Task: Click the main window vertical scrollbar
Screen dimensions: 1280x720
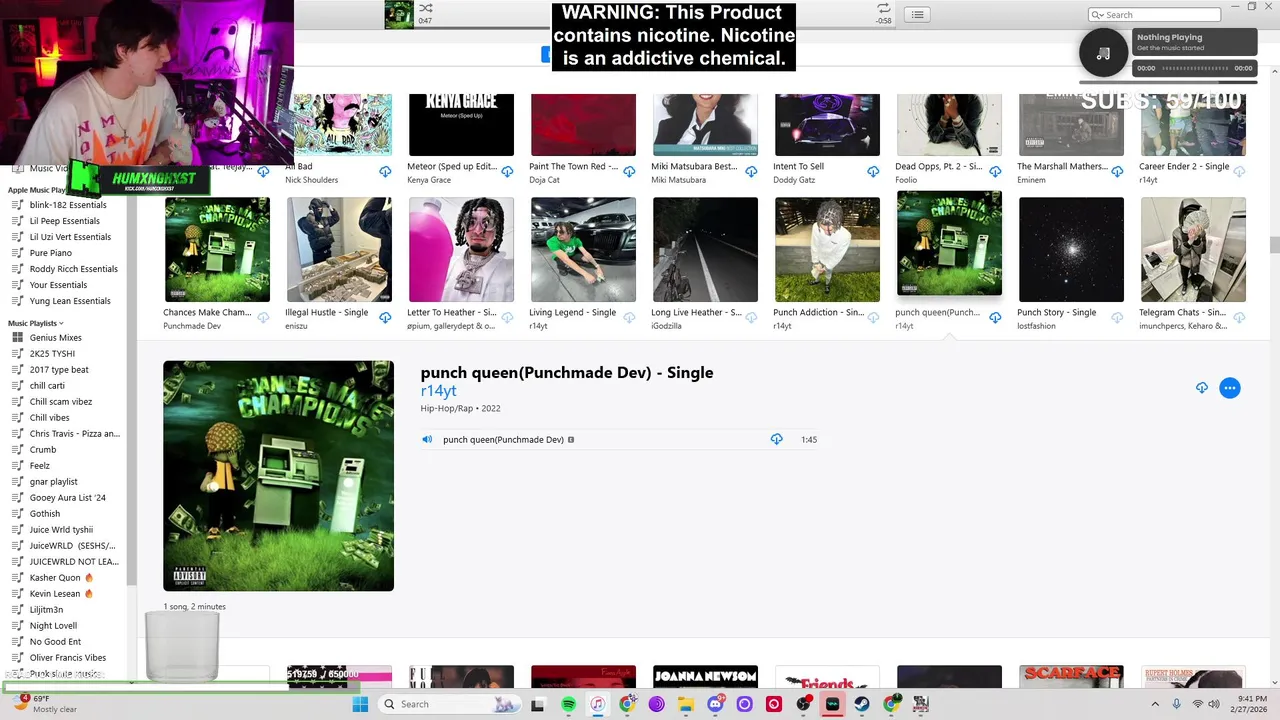Action: click(x=1274, y=245)
